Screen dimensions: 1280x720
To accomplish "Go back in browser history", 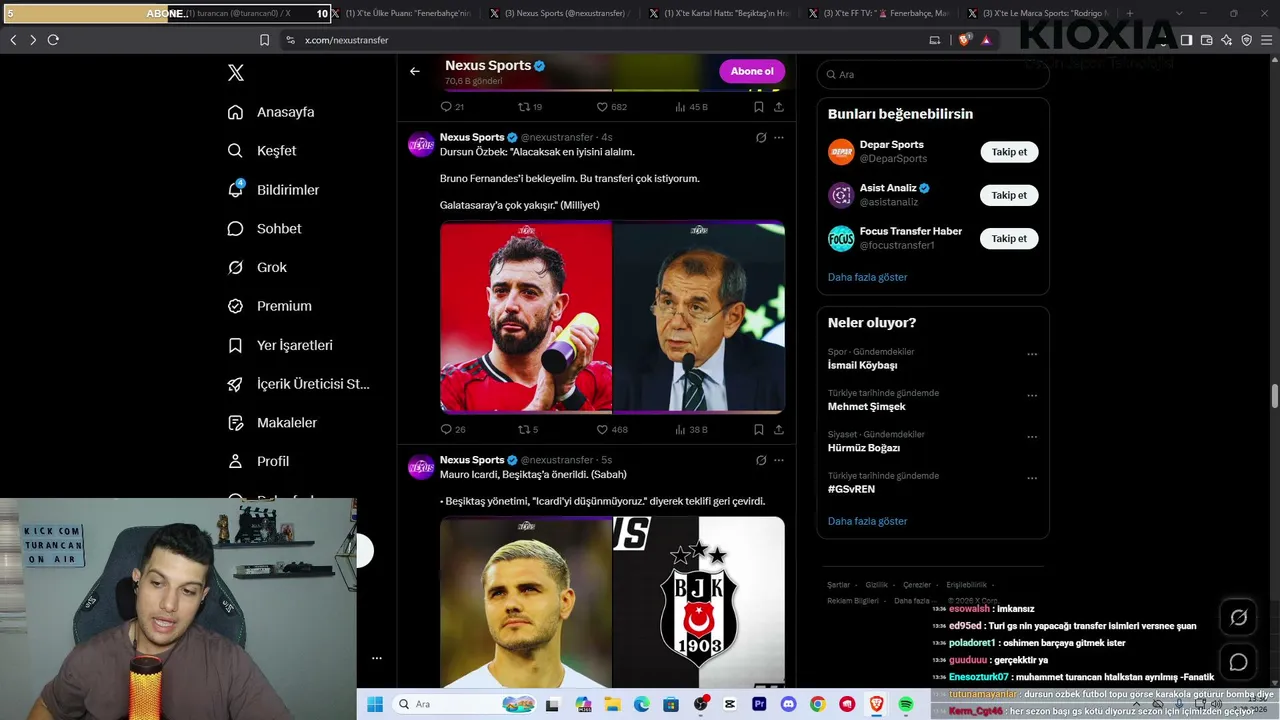I will (13, 40).
